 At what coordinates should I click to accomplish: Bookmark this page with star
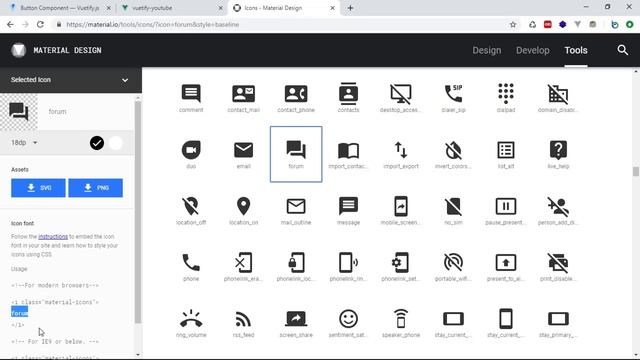(x=513, y=24)
